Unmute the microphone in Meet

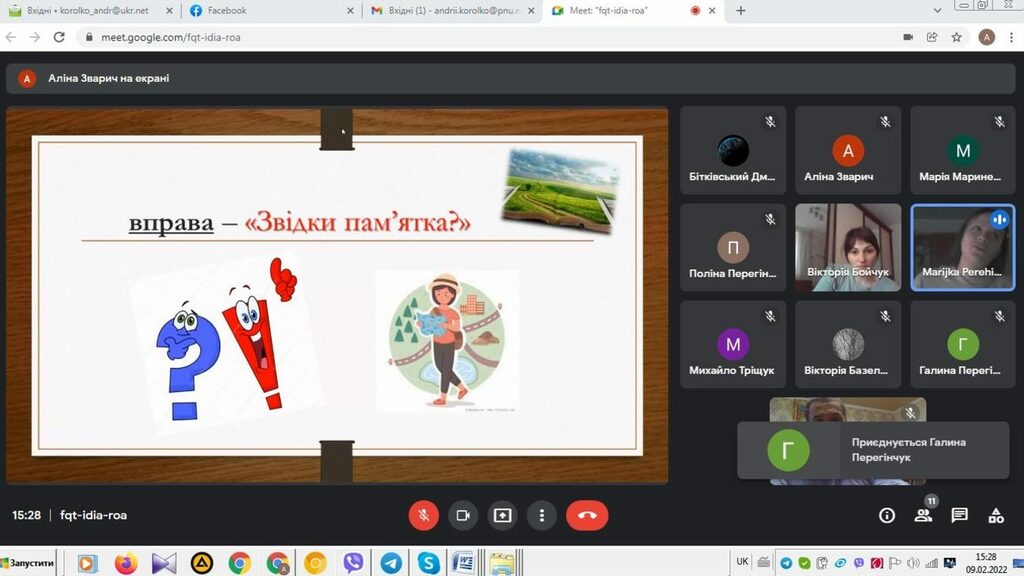(x=423, y=515)
